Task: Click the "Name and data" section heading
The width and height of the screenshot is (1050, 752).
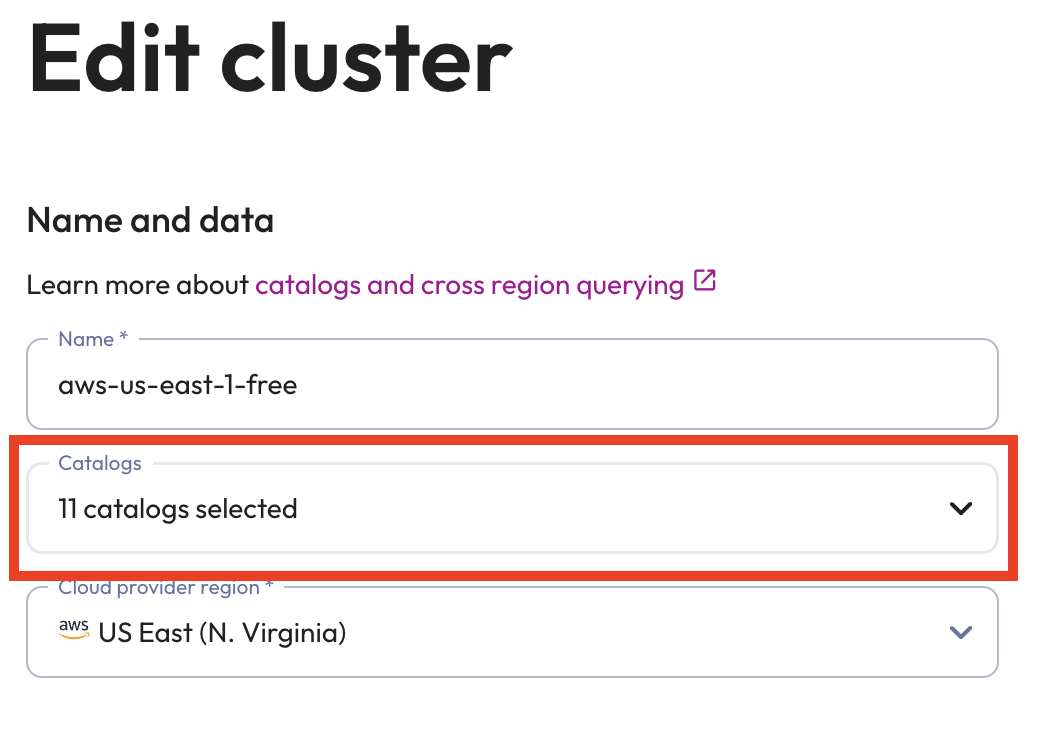Action: (x=150, y=220)
